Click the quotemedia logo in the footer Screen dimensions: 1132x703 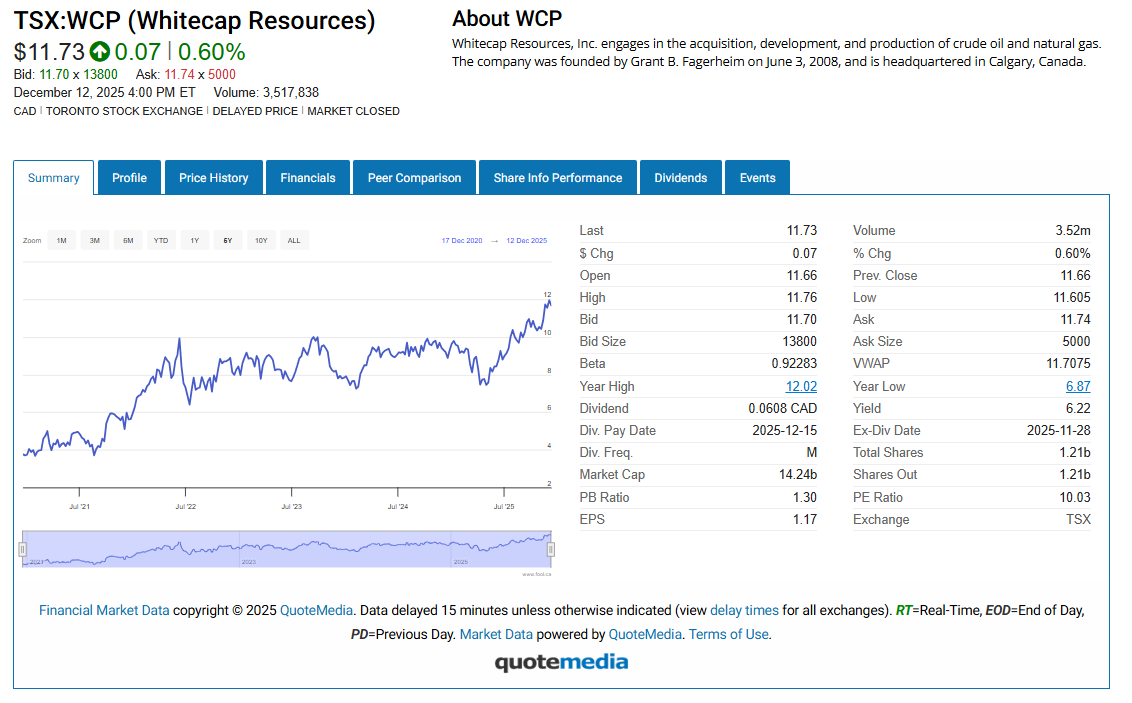(x=561, y=662)
